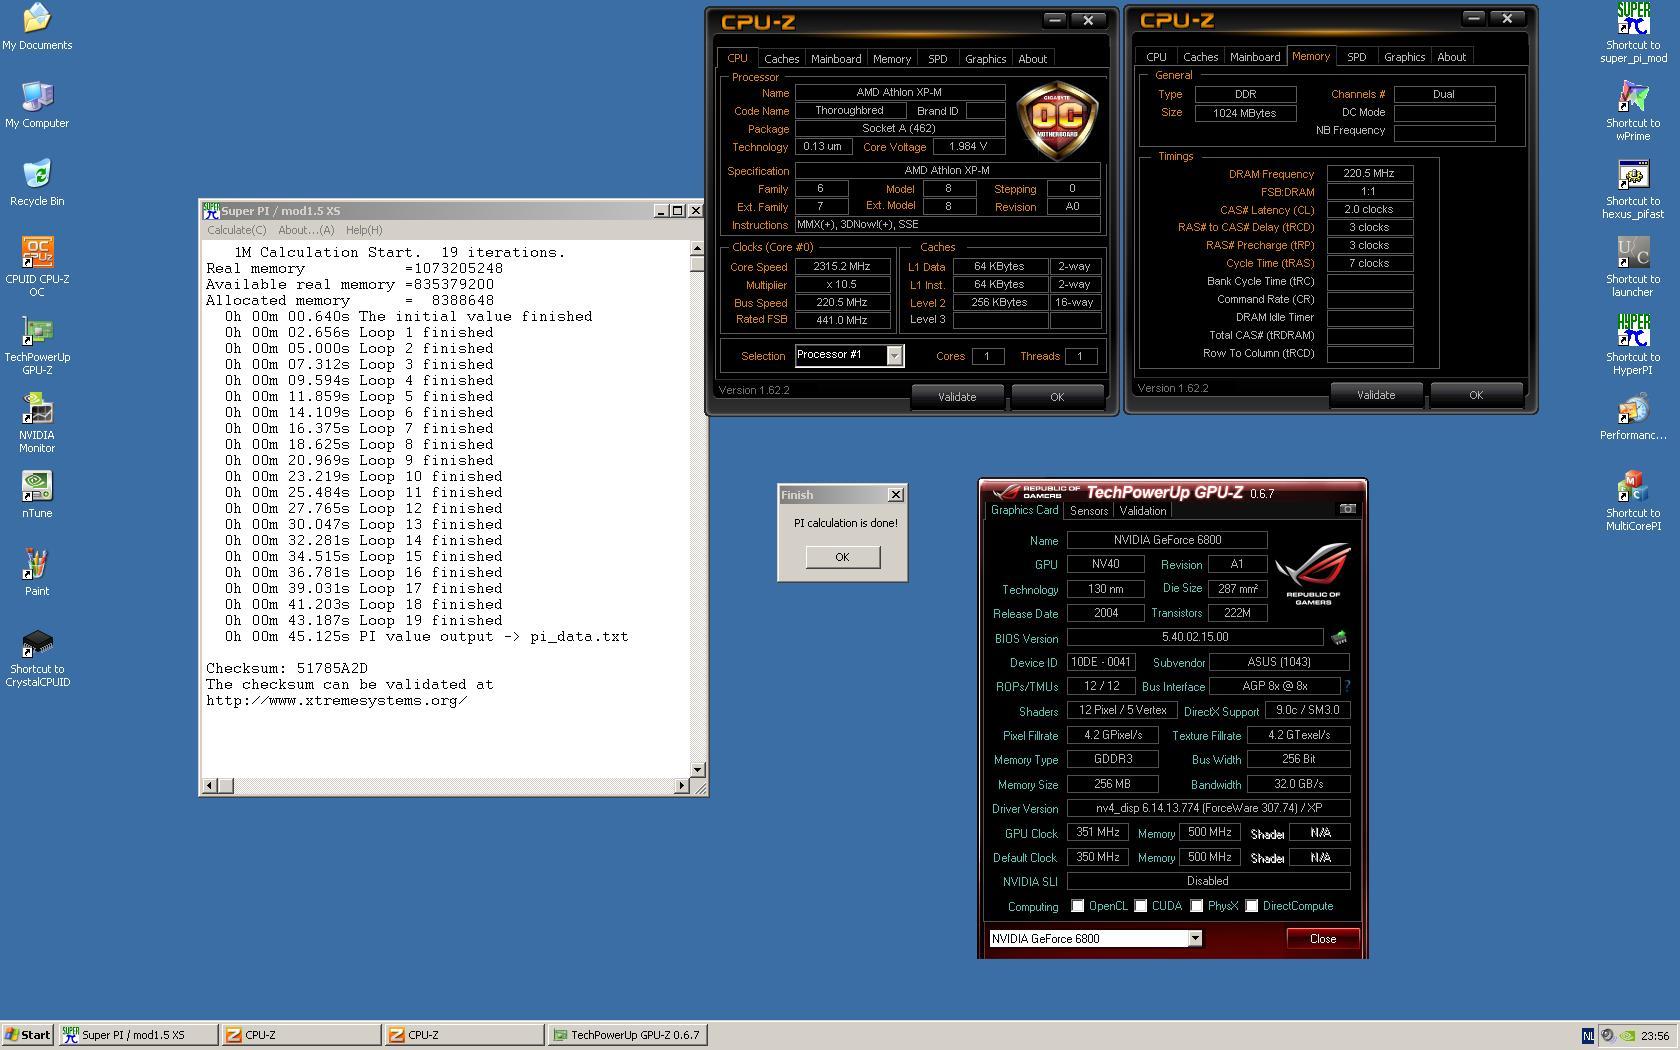The width and height of the screenshot is (1680, 1050).
Task: Switch to Mainboard tab in left CPU-Z
Action: tap(836, 59)
